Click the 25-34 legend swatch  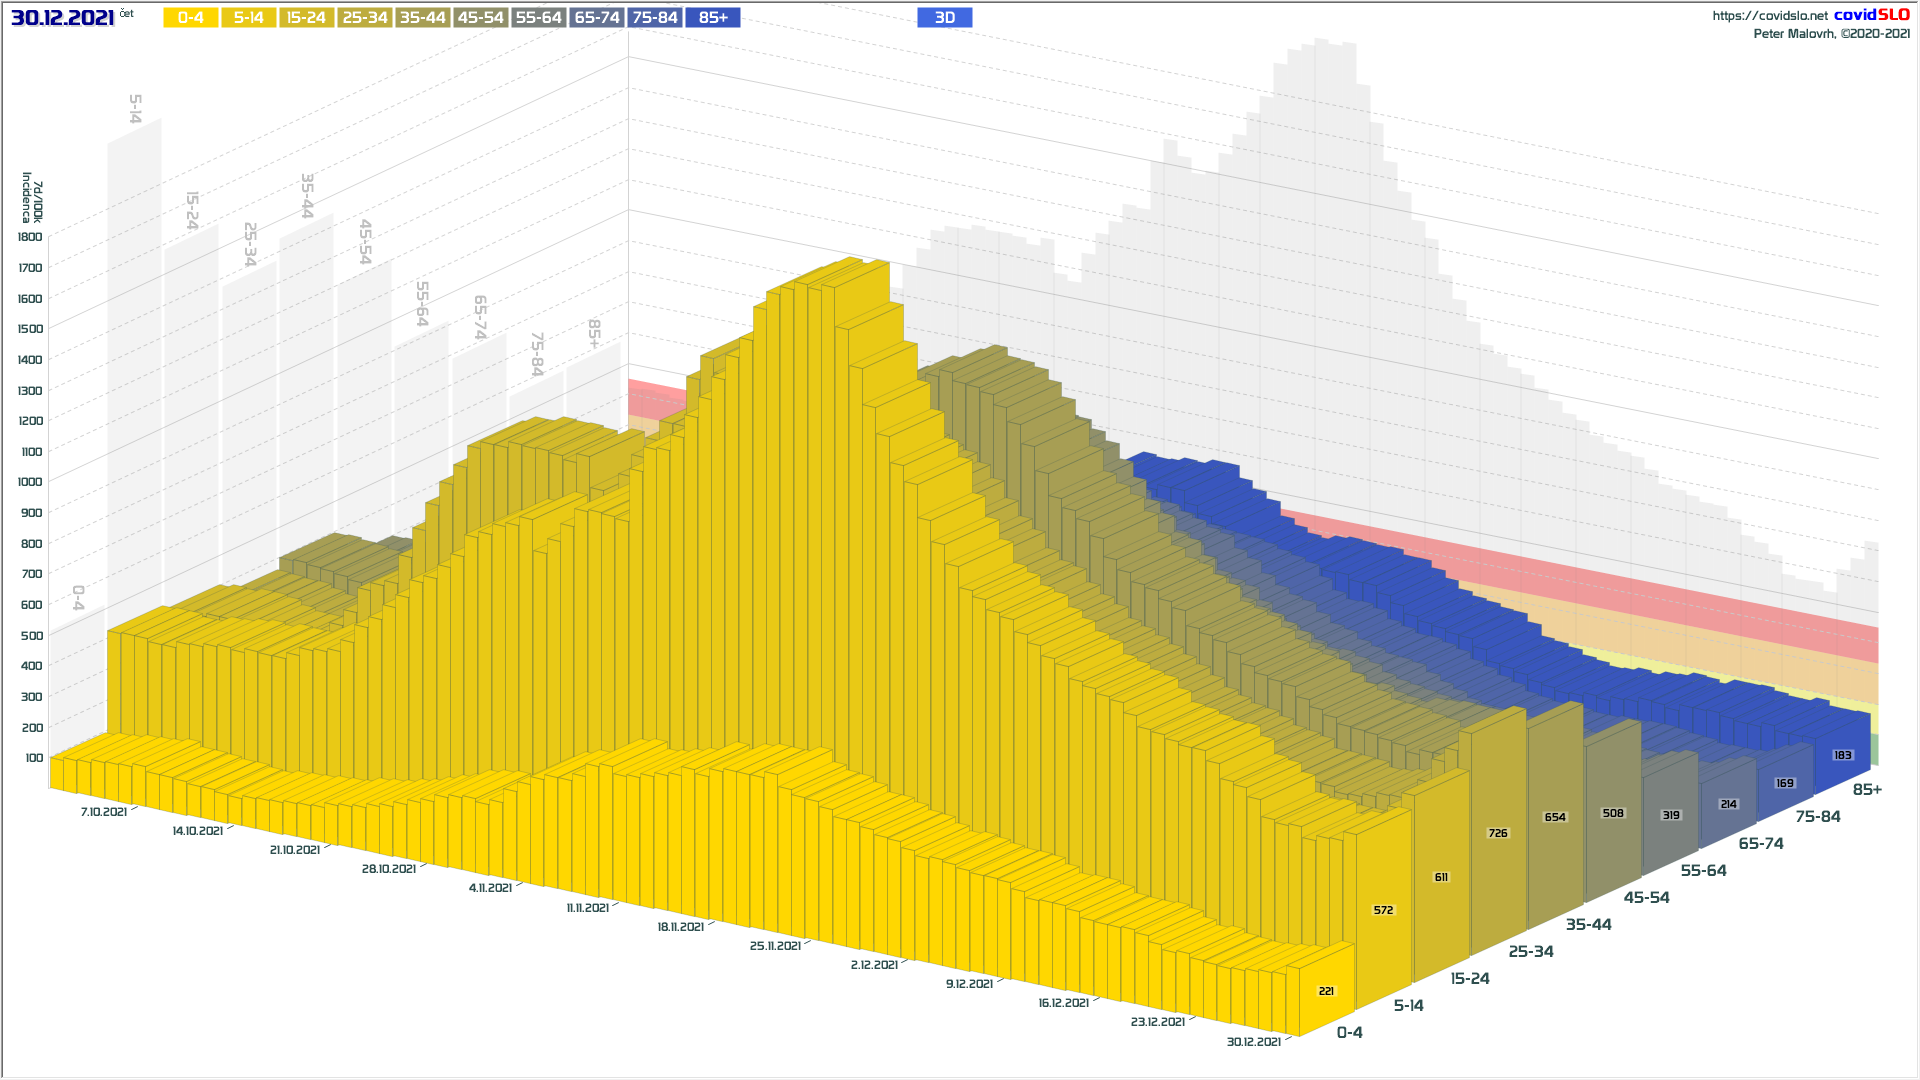[x=364, y=18]
